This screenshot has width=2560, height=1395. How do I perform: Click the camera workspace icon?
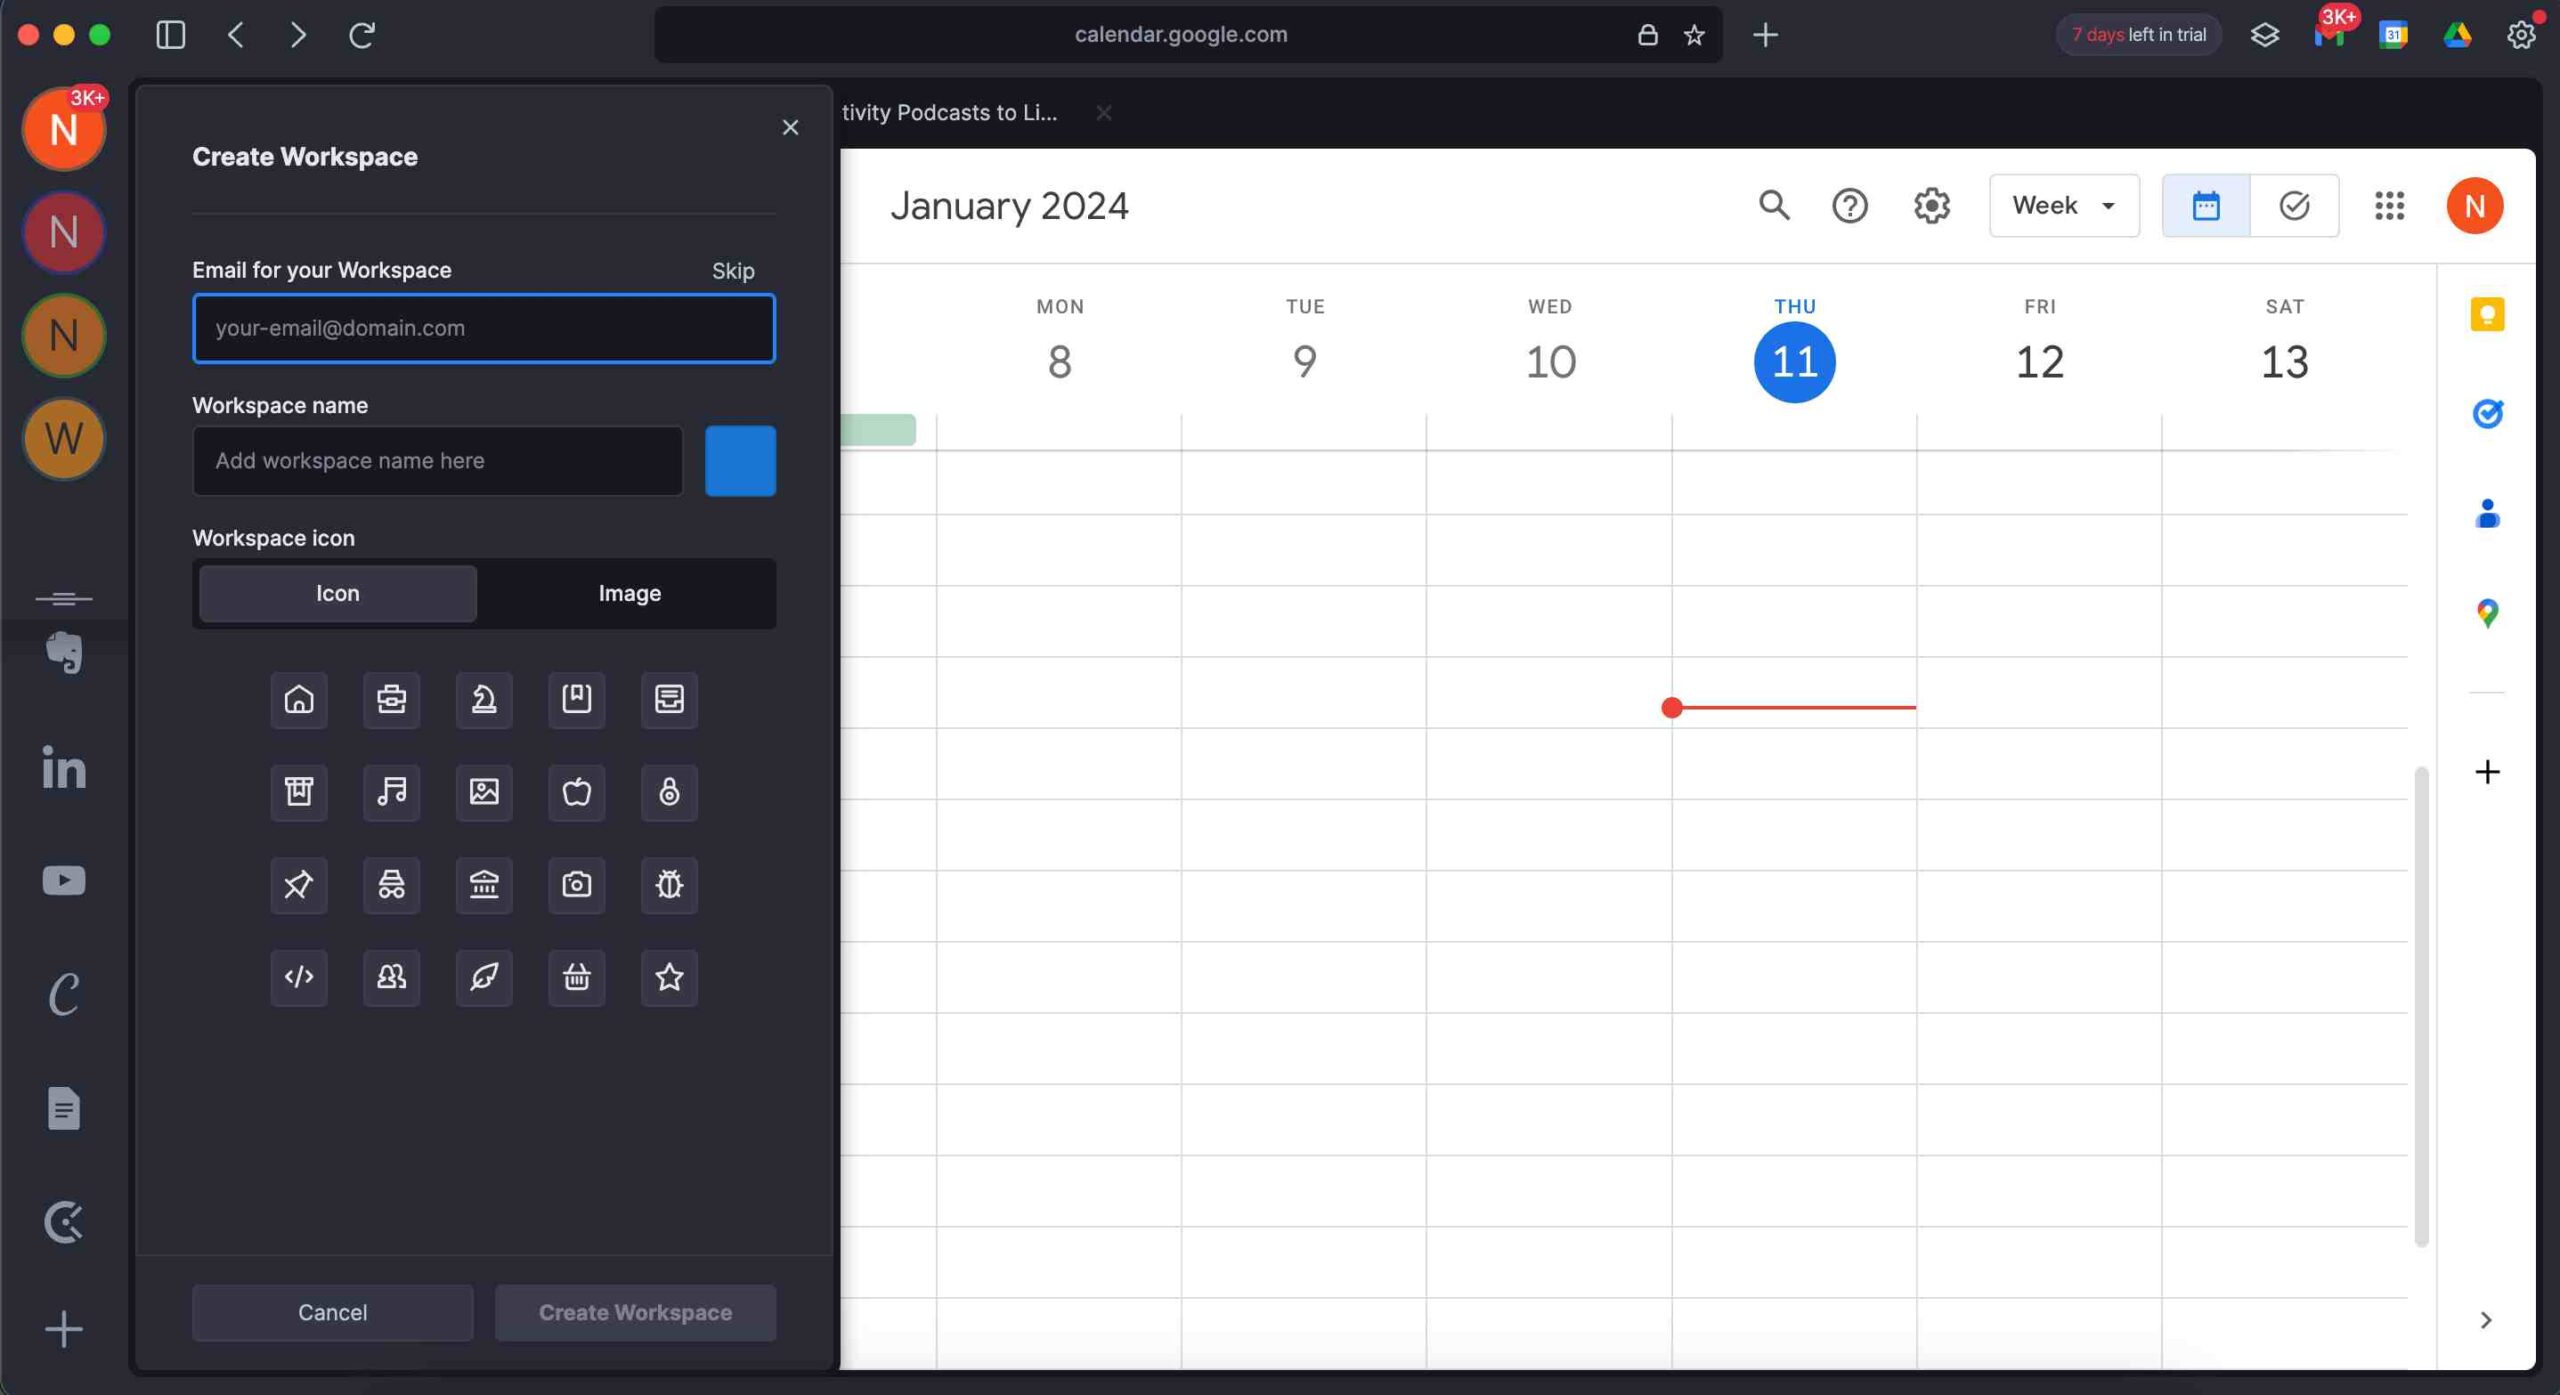[577, 883]
